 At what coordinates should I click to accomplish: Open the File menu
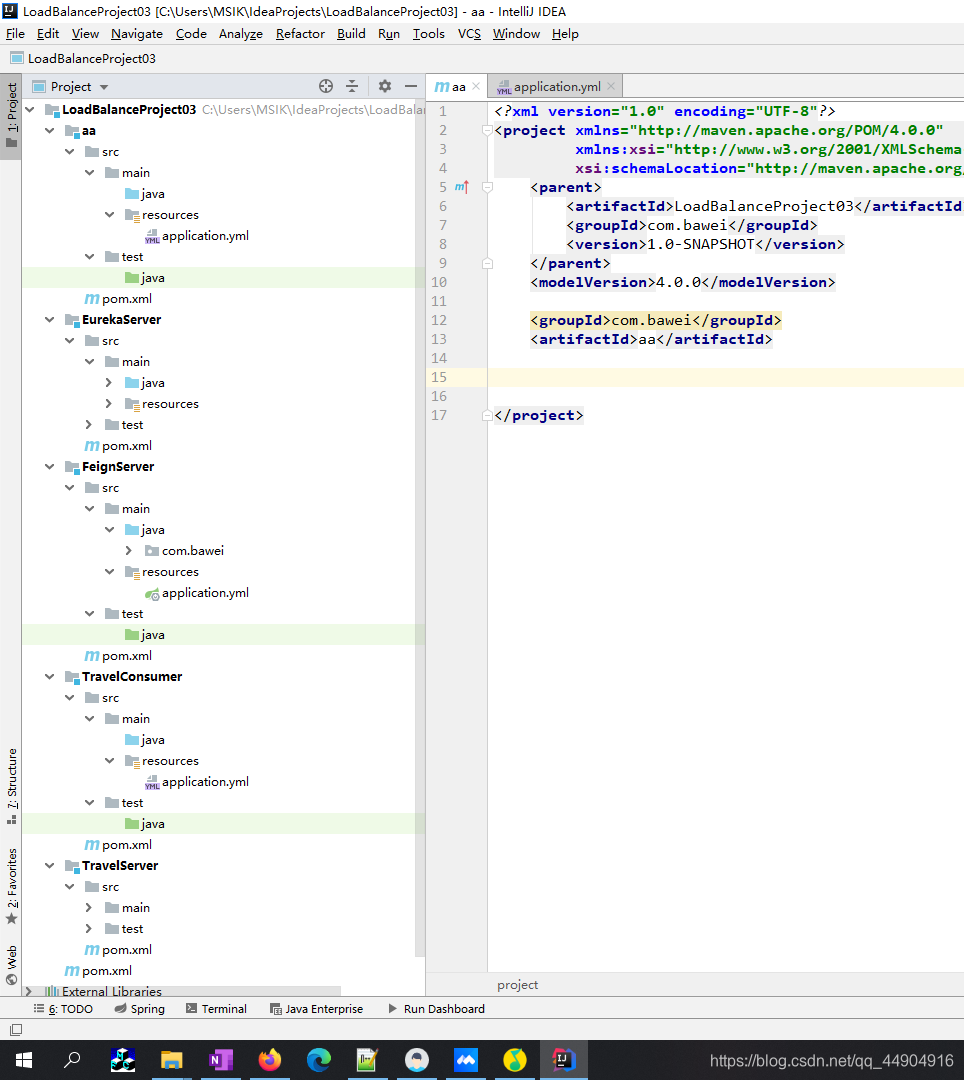point(15,34)
